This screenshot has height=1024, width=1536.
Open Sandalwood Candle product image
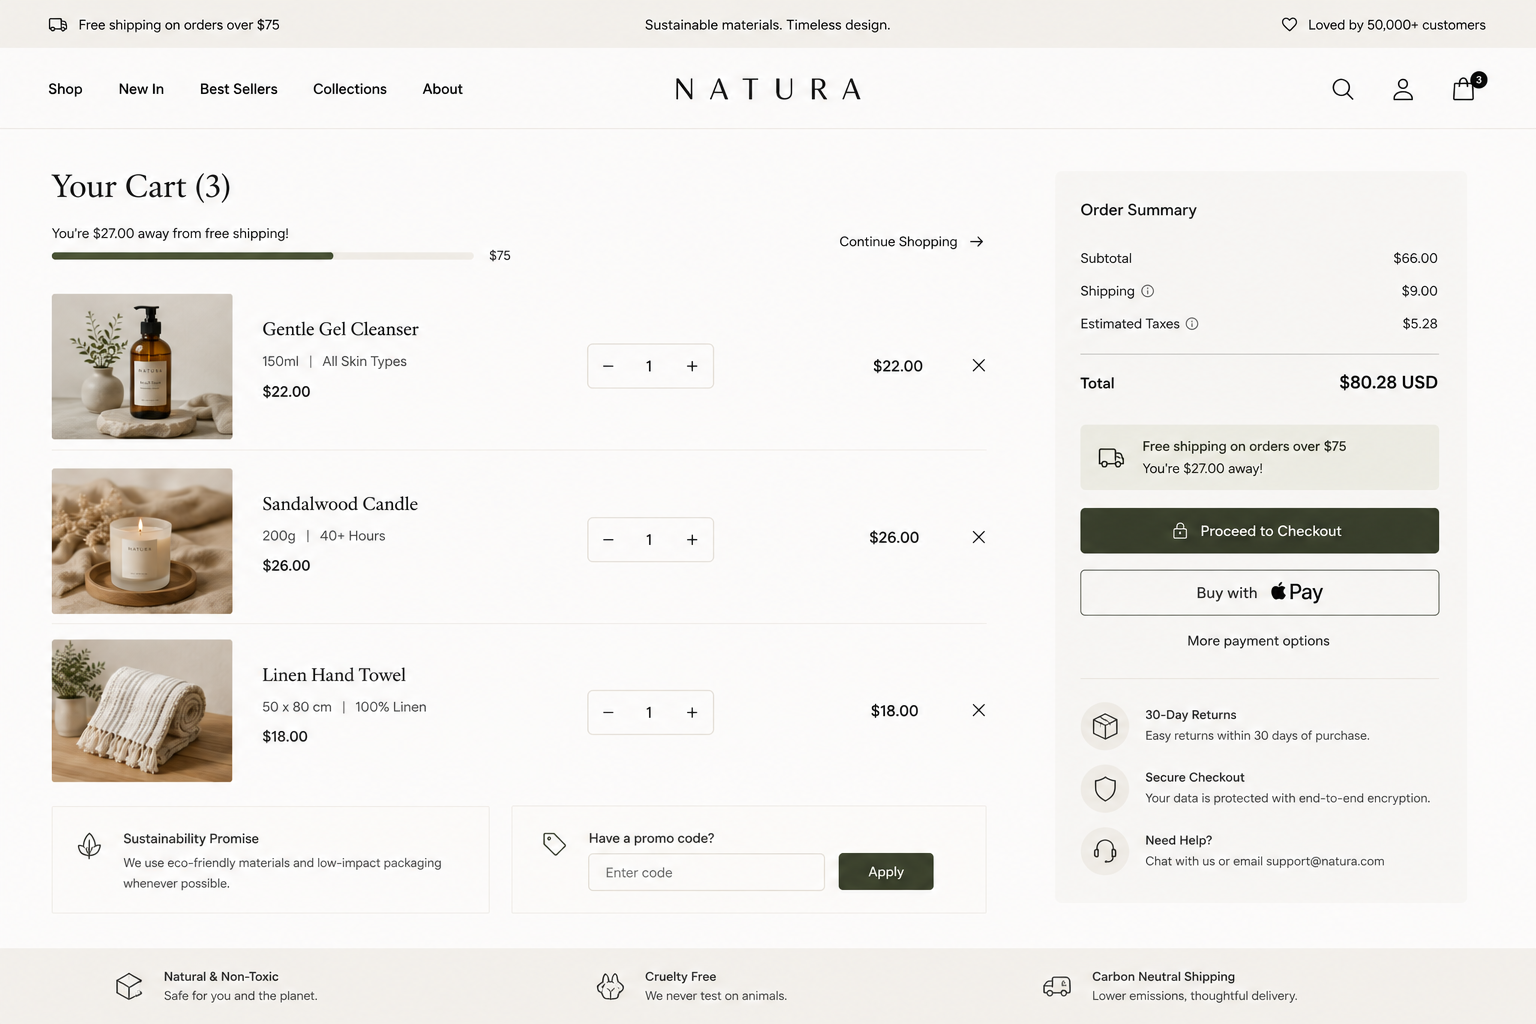(x=142, y=541)
